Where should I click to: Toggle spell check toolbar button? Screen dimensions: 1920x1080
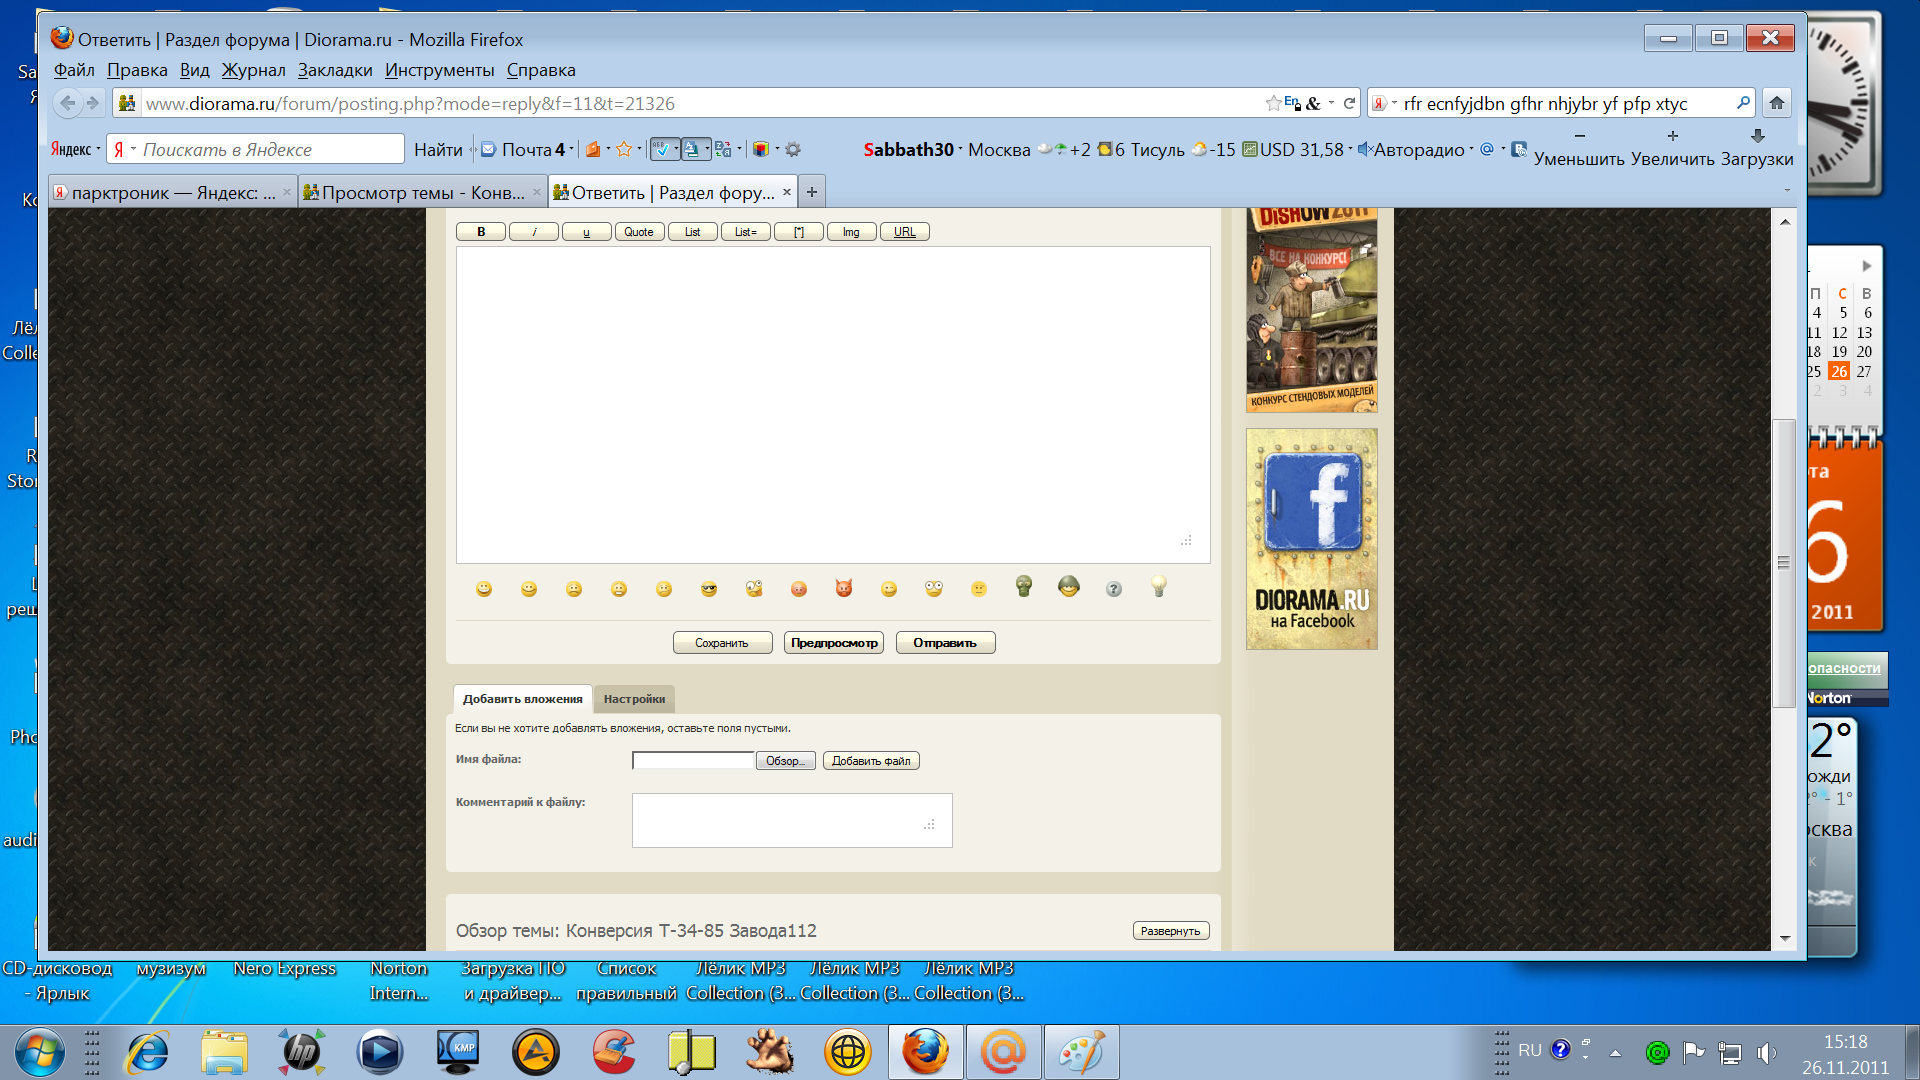pos(662,150)
